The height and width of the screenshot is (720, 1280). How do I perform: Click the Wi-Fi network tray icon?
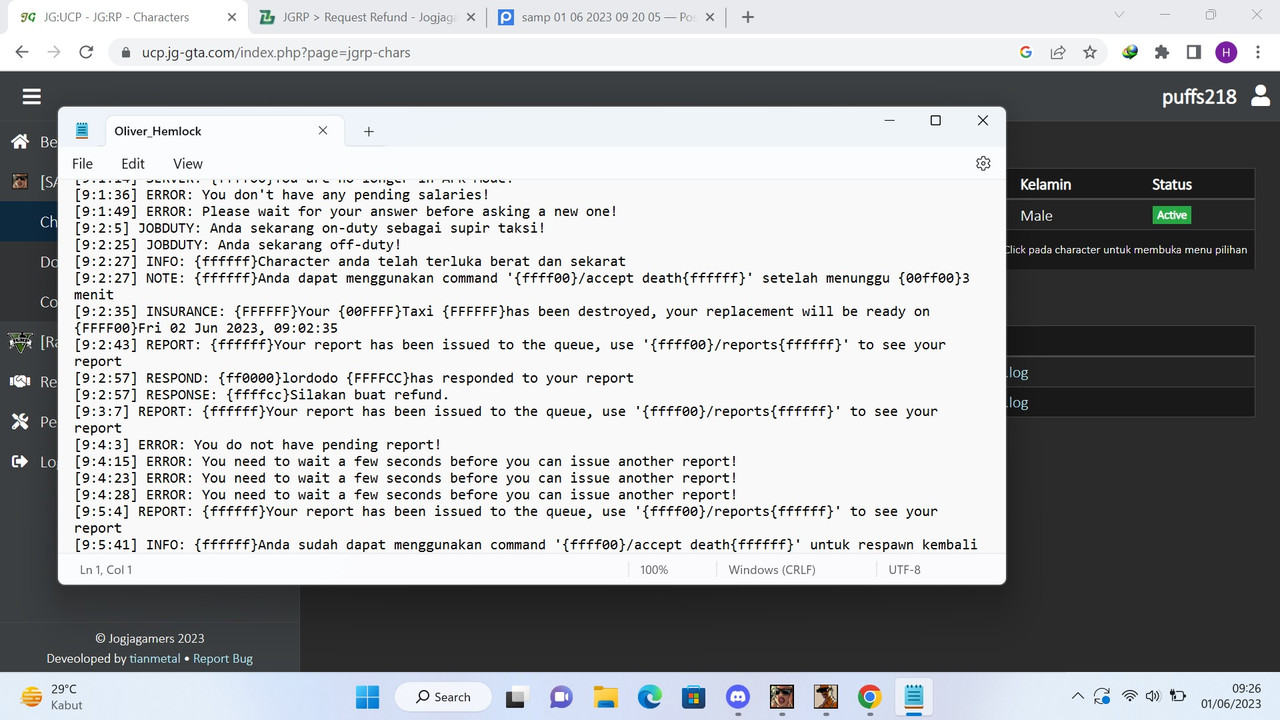pyautogui.click(x=1130, y=696)
